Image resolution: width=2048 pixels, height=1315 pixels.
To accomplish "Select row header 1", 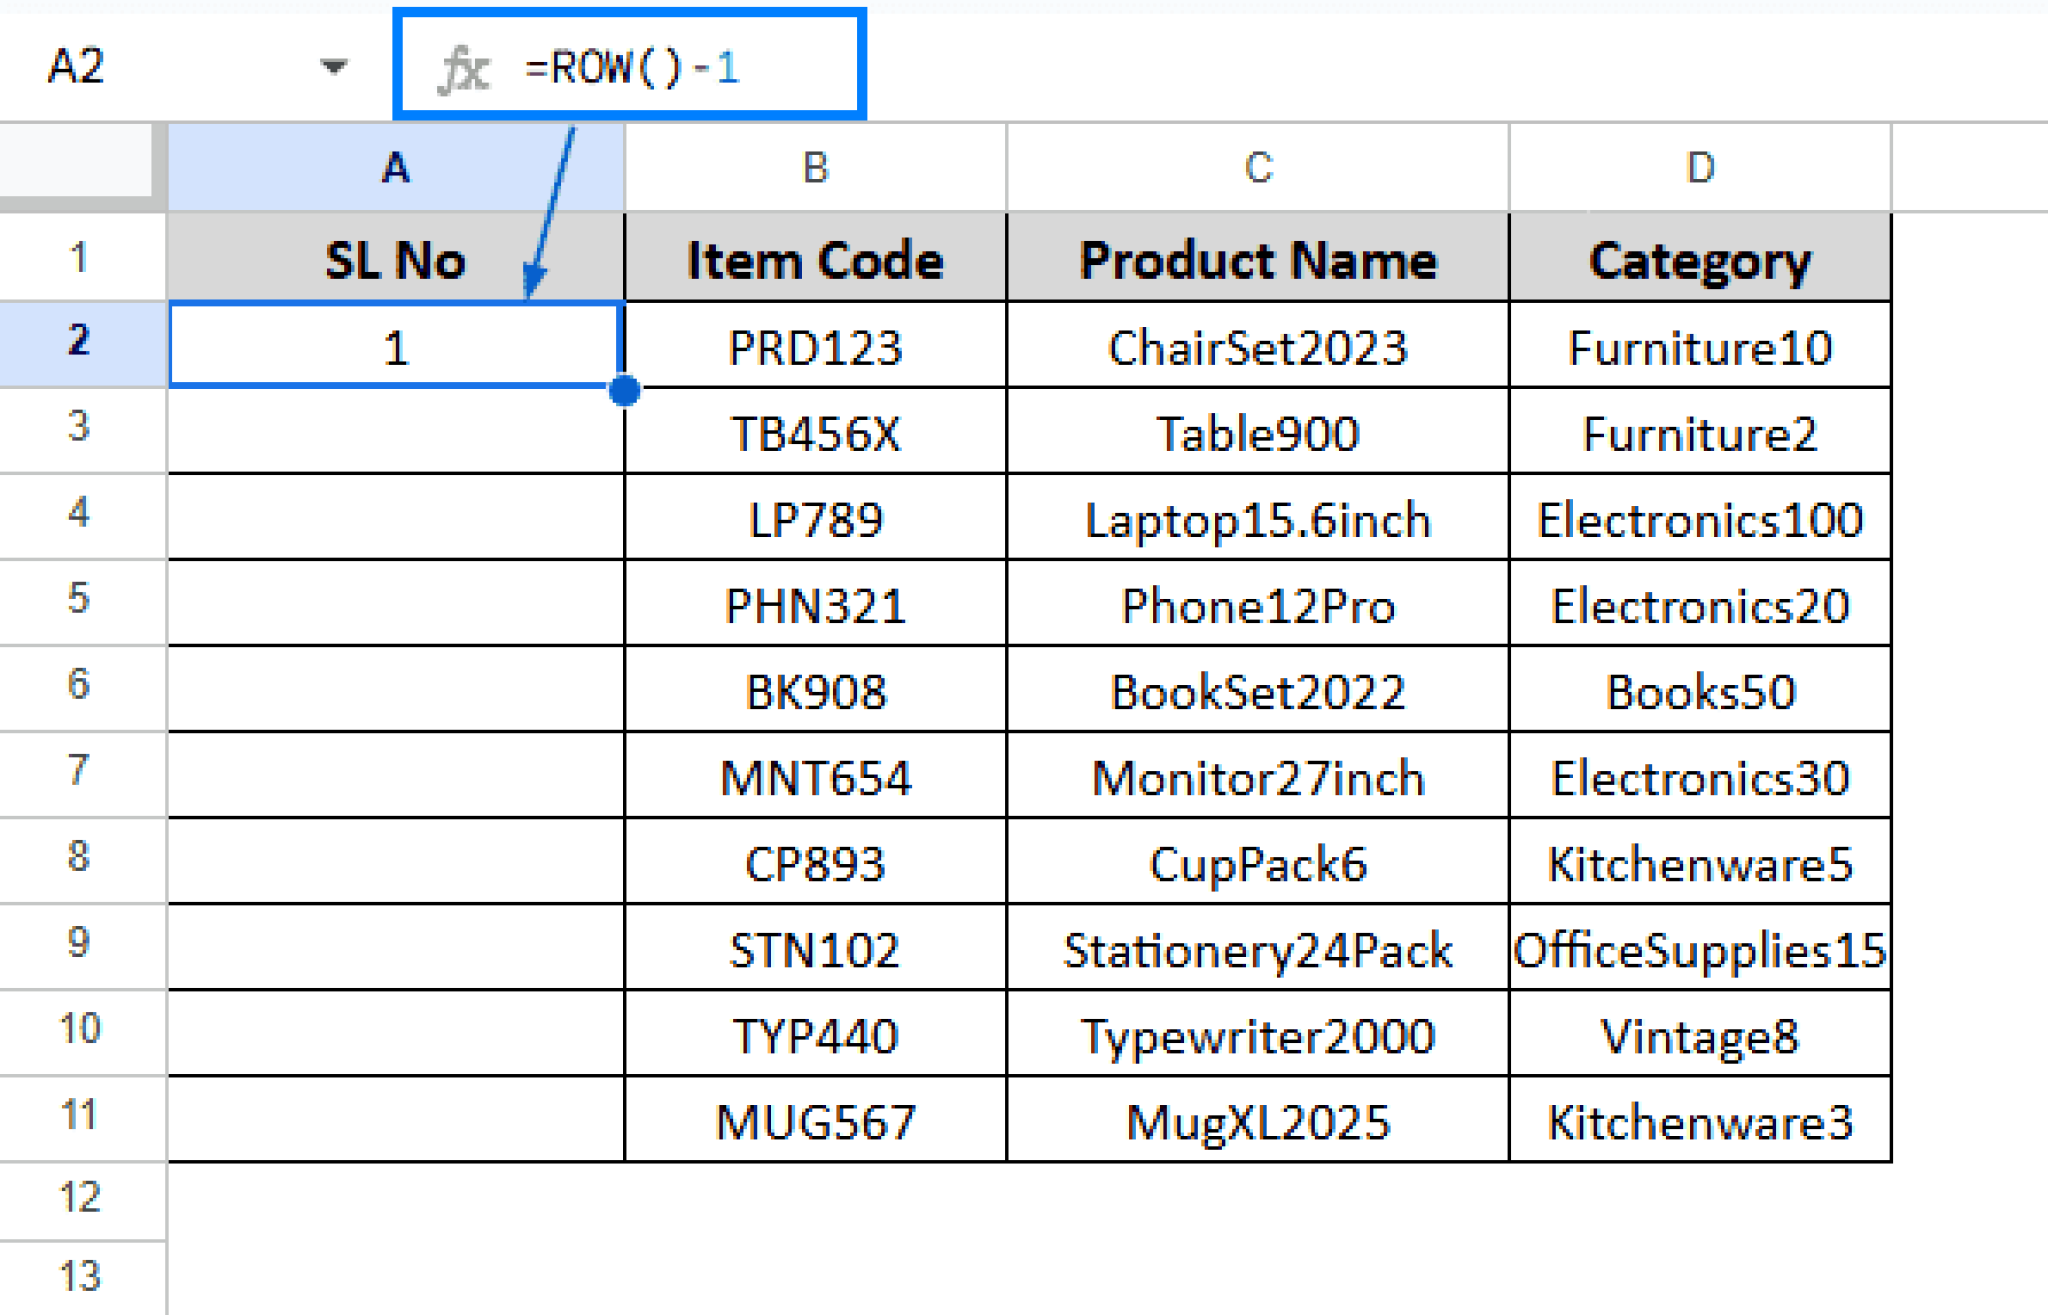I will (x=80, y=258).
